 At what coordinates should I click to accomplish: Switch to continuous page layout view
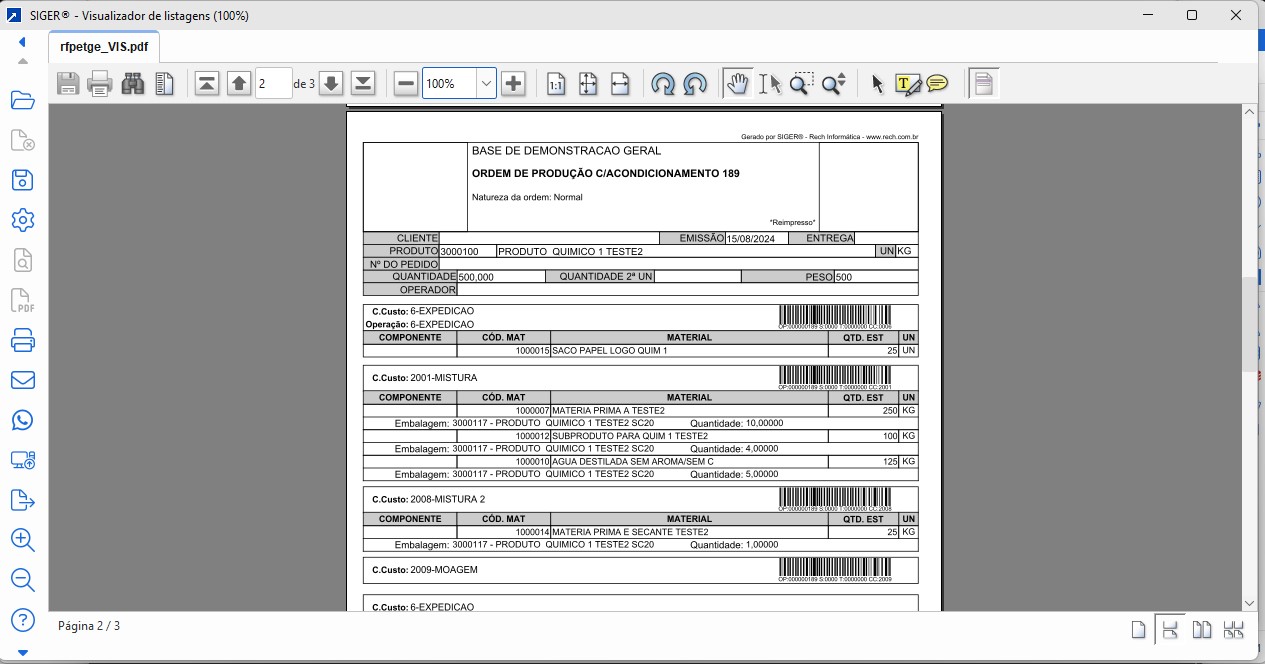tap(1168, 629)
